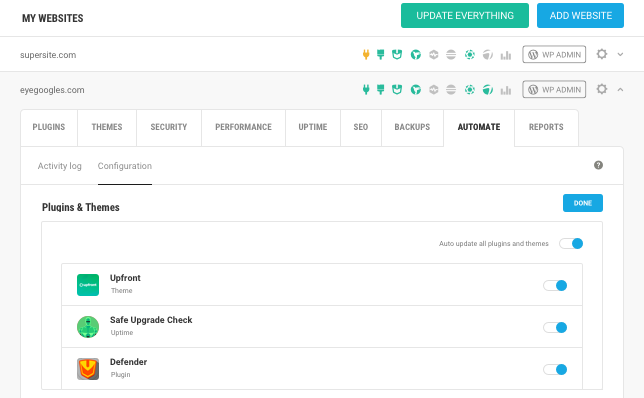Image resolution: width=644 pixels, height=398 pixels.
Task: Toggle Auto update all plugins and themes
Action: pyautogui.click(x=571, y=244)
